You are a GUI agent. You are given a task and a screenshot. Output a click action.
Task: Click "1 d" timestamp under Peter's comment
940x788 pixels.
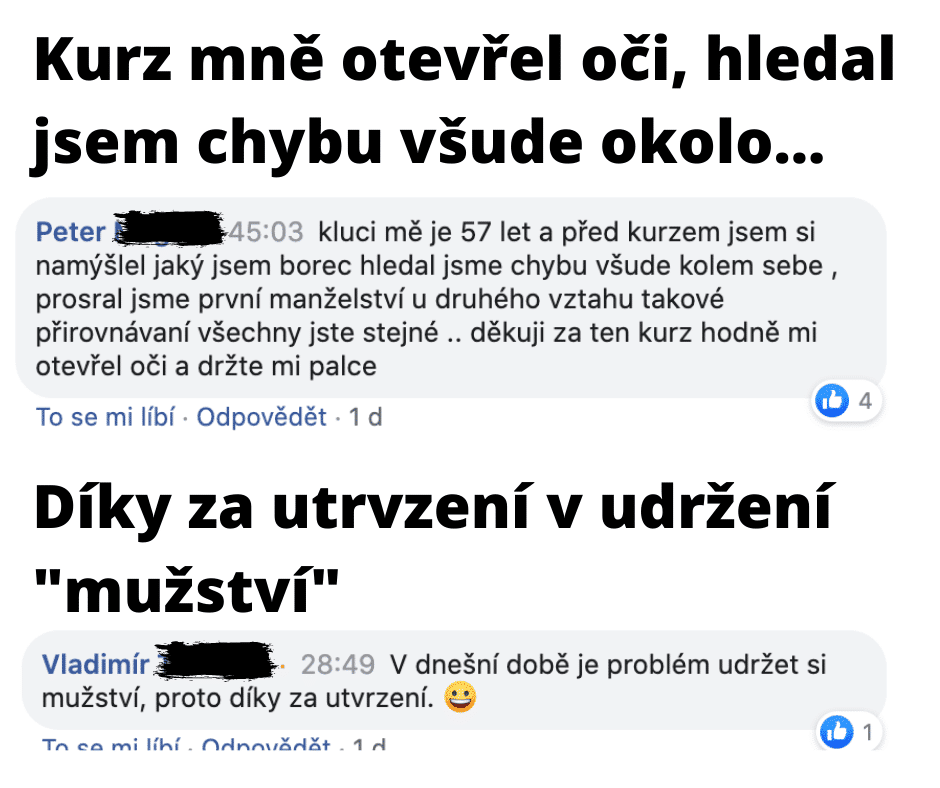click(x=366, y=417)
